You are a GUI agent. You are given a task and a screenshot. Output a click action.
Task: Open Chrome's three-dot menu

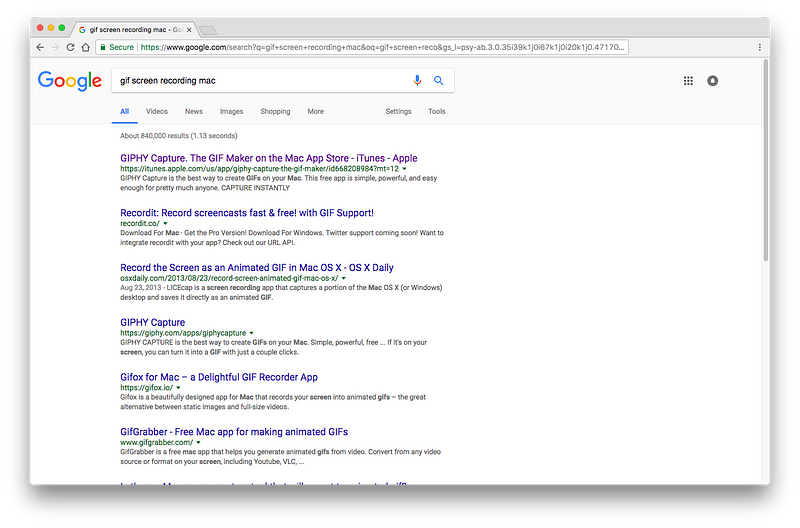760,47
